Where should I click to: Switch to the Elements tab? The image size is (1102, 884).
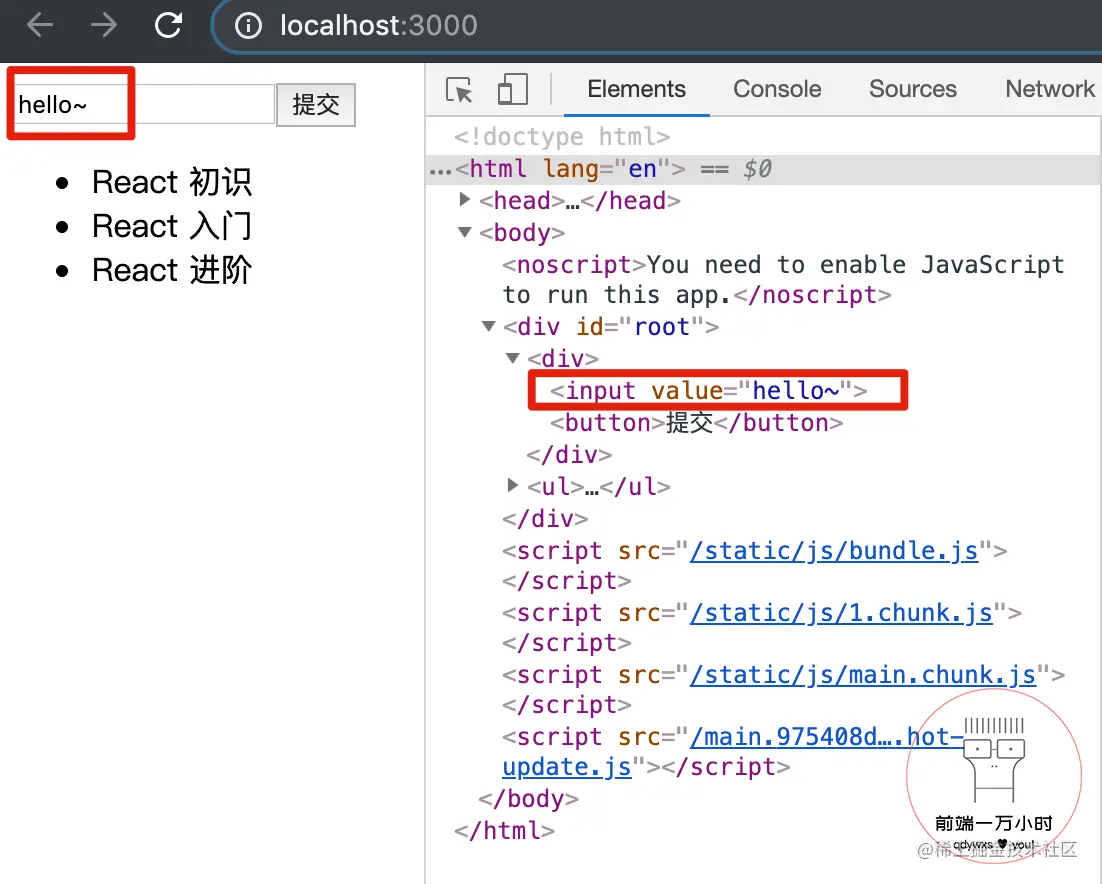pyautogui.click(x=636, y=89)
